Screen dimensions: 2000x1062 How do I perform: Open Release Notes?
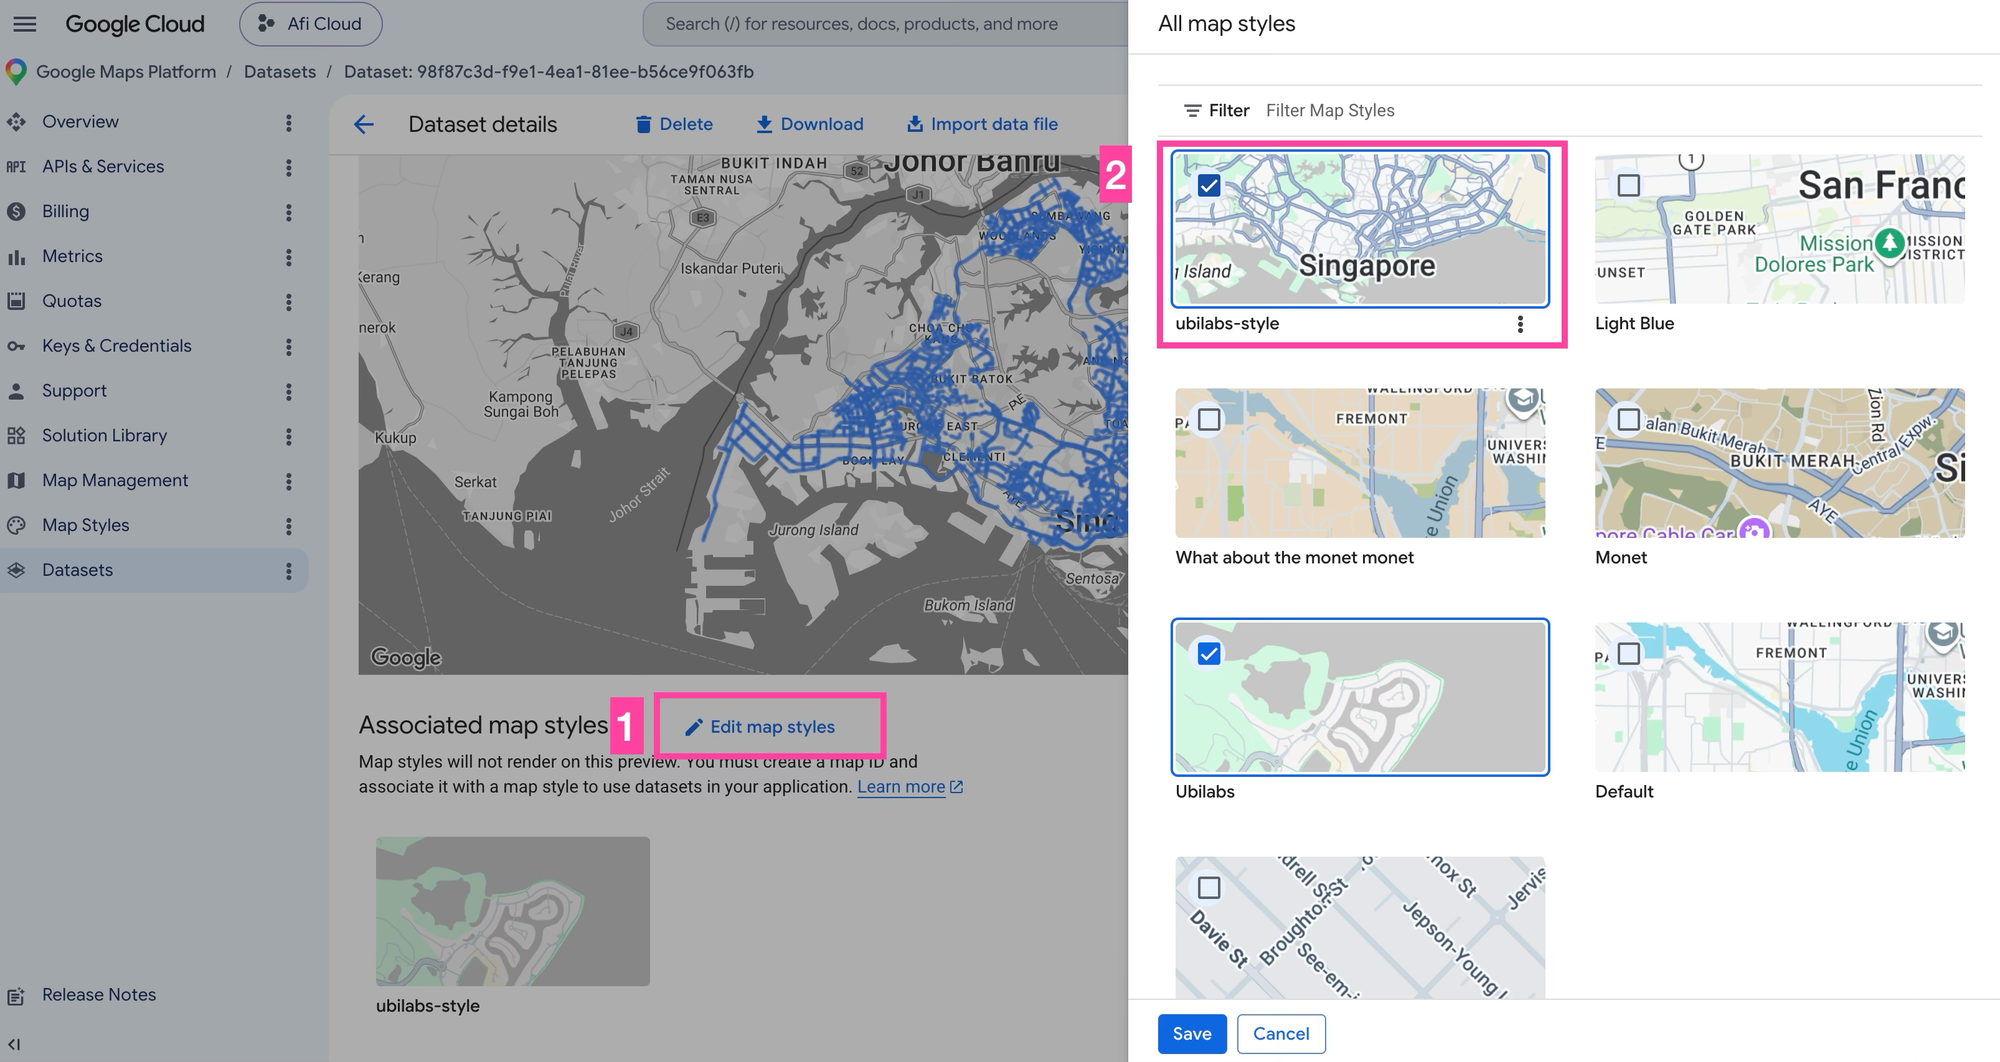(x=99, y=995)
